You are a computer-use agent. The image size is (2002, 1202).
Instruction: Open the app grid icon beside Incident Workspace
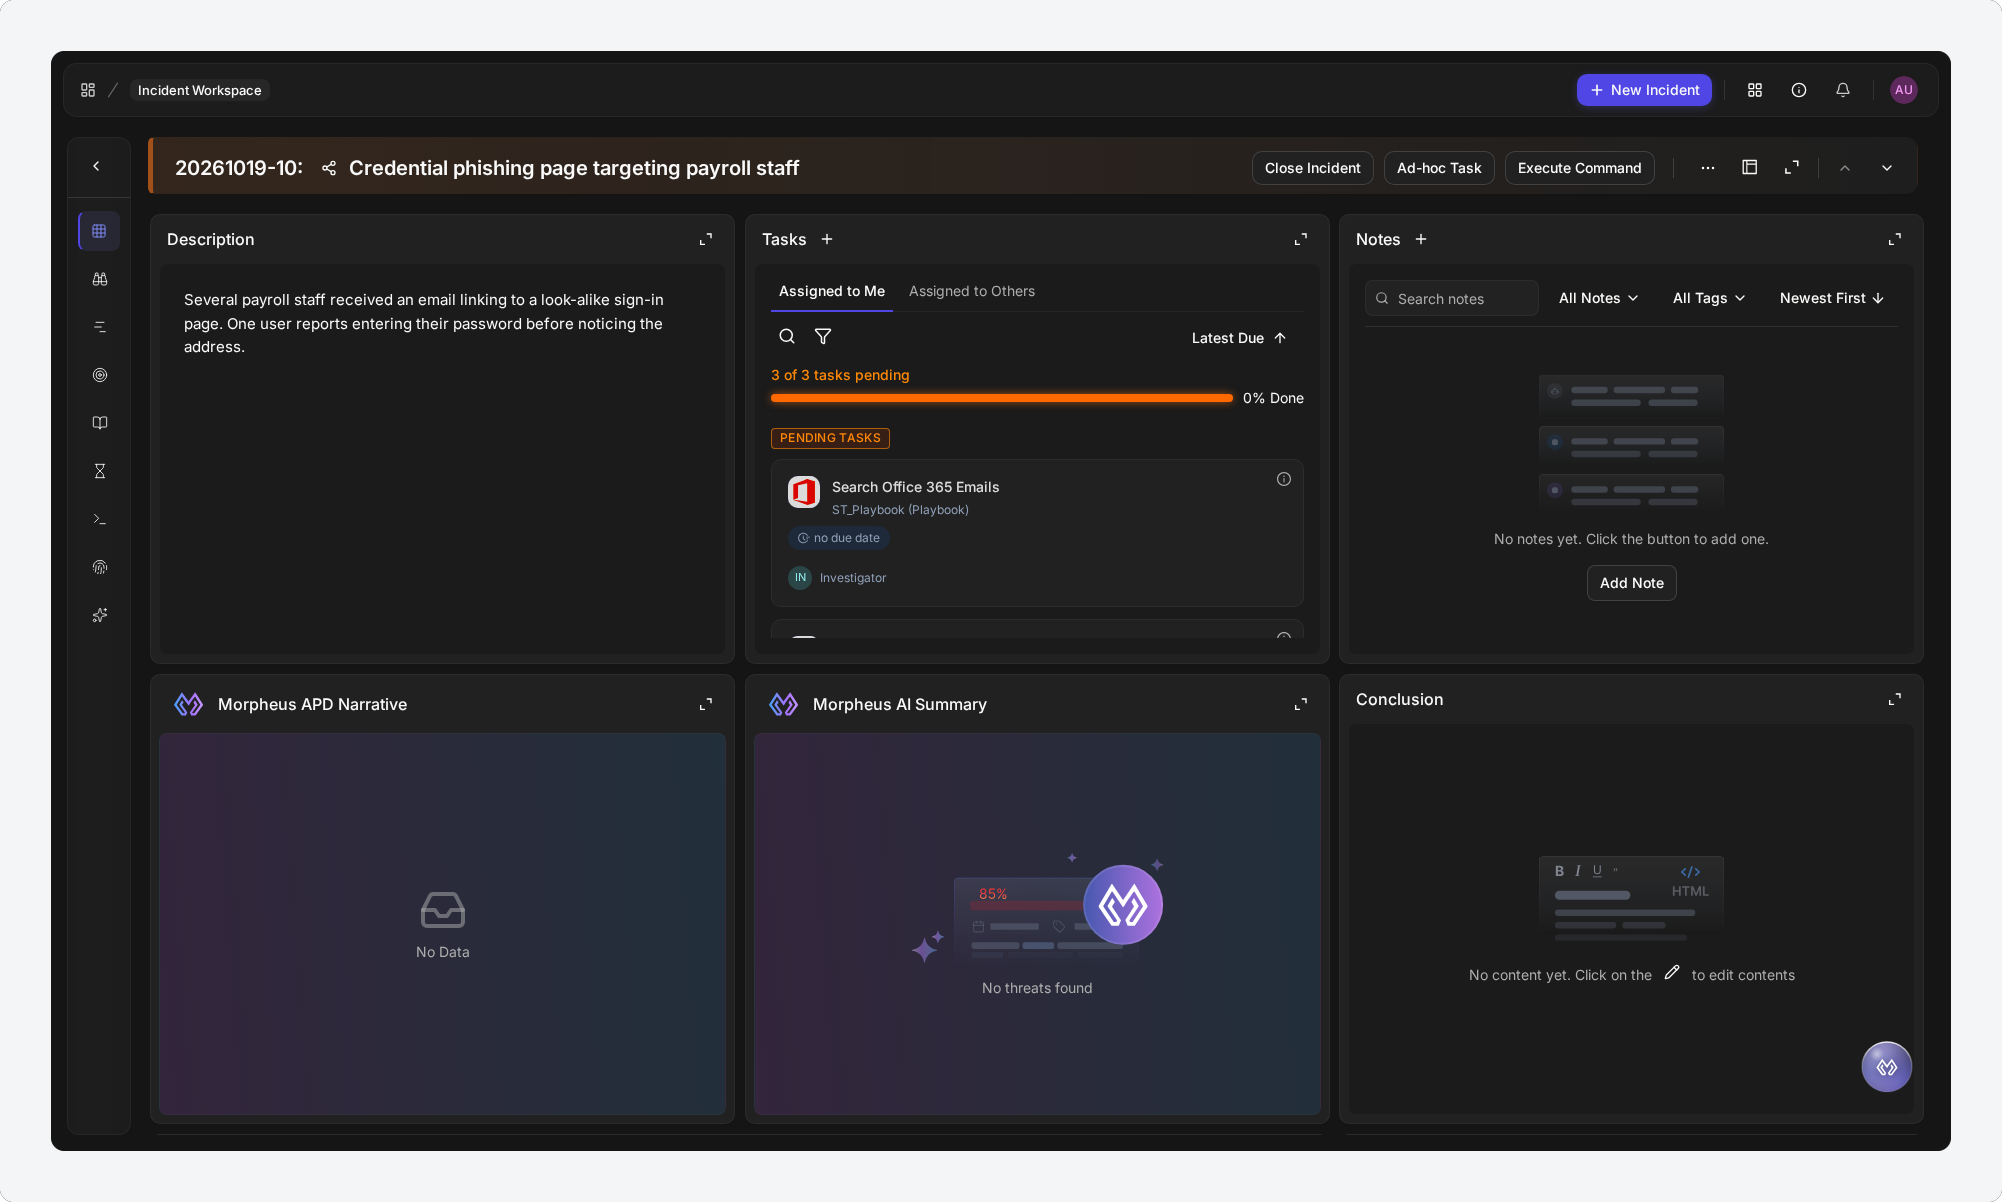[x=88, y=90]
